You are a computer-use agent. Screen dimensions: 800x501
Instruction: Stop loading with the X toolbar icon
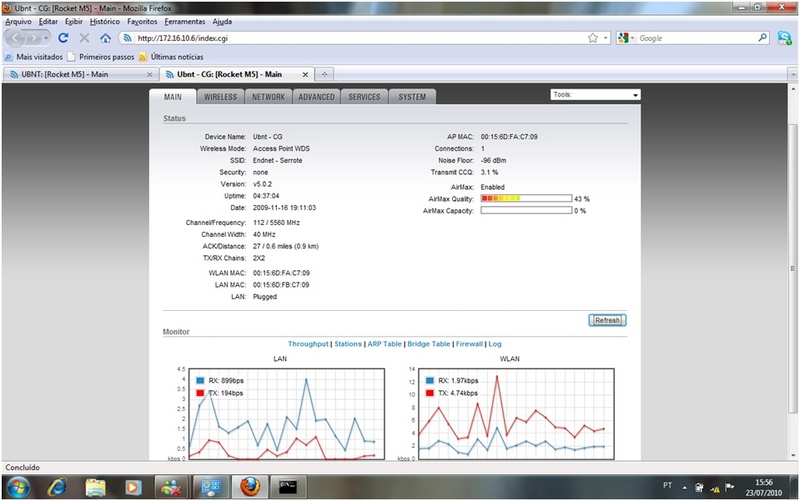tap(84, 38)
